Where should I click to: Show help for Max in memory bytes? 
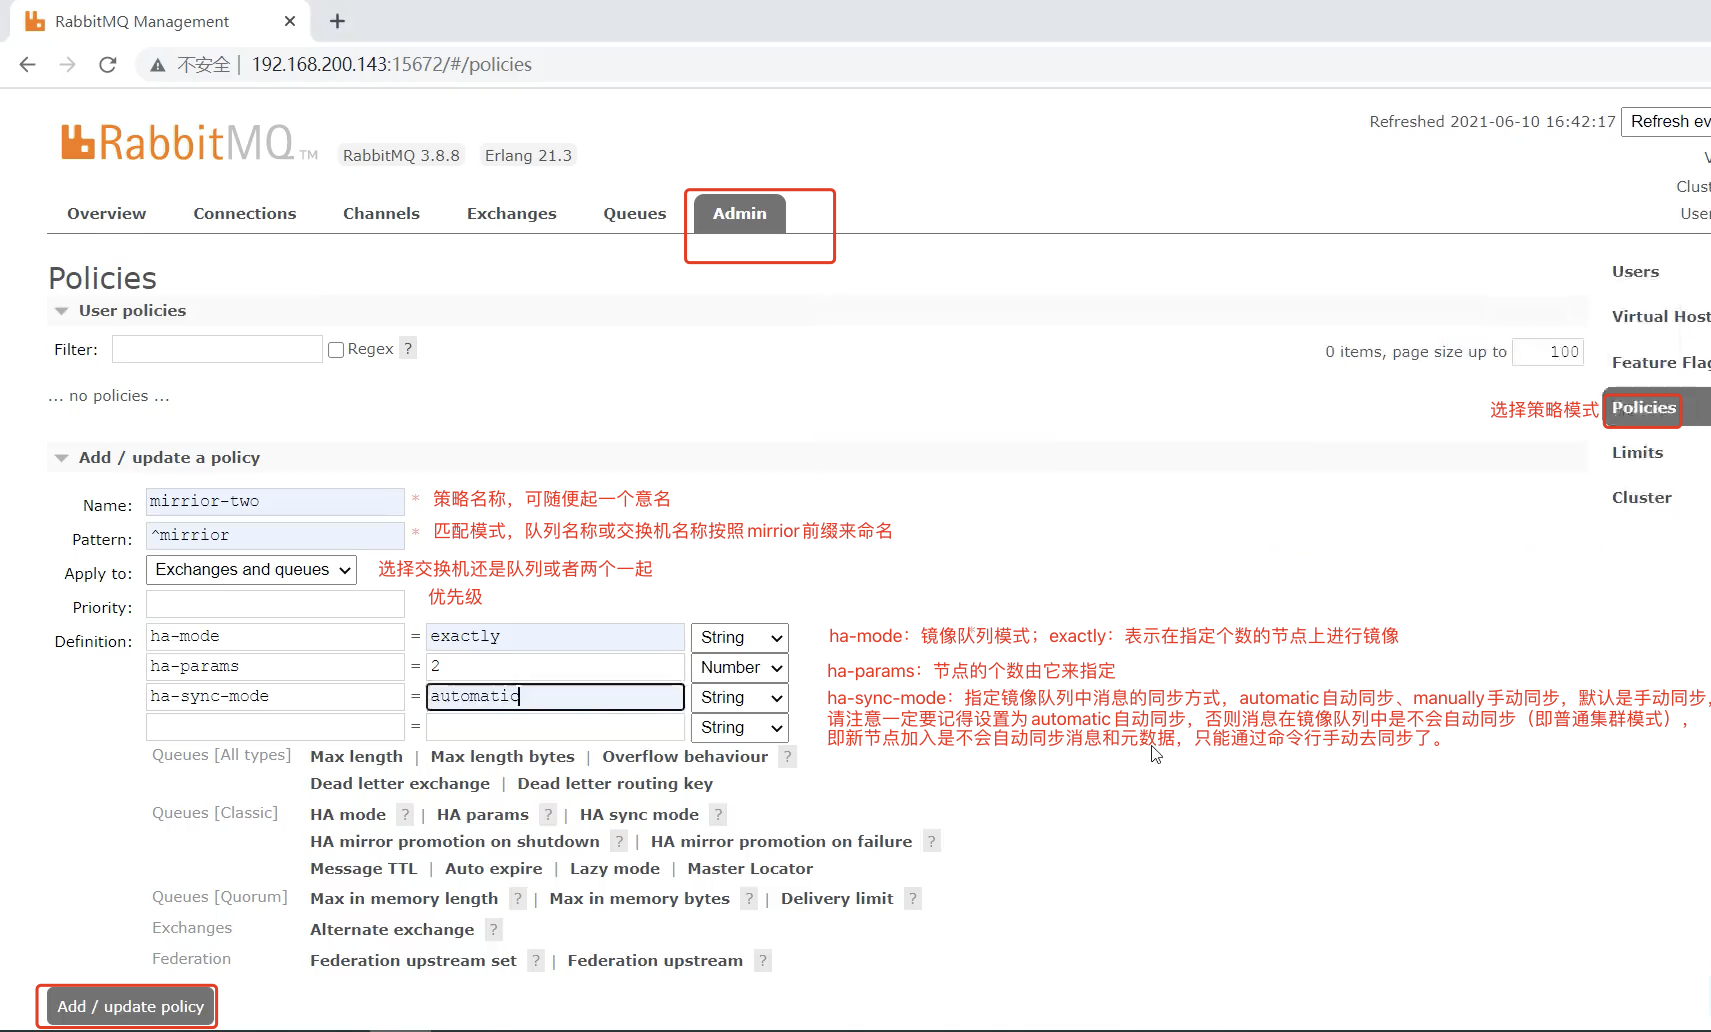[x=749, y=899]
